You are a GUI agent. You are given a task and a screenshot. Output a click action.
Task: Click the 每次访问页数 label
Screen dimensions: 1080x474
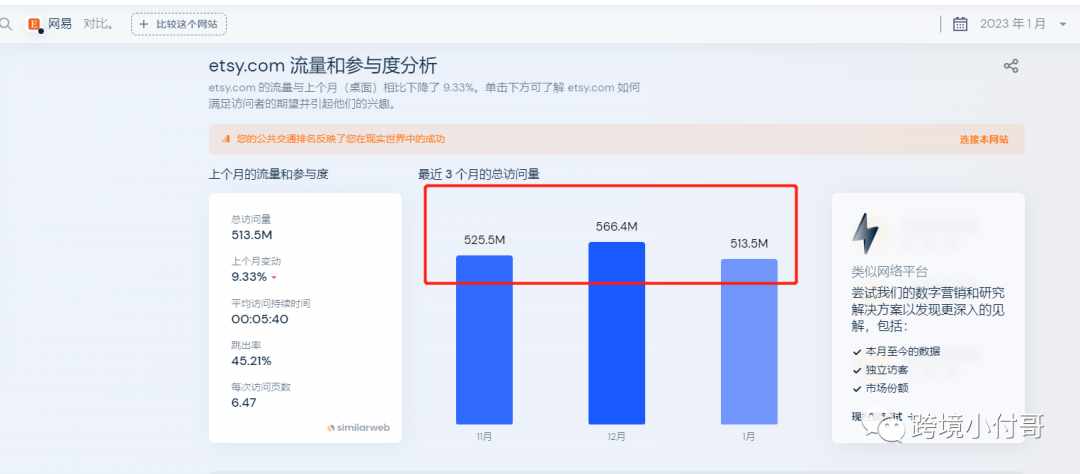click(x=261, y=387)
